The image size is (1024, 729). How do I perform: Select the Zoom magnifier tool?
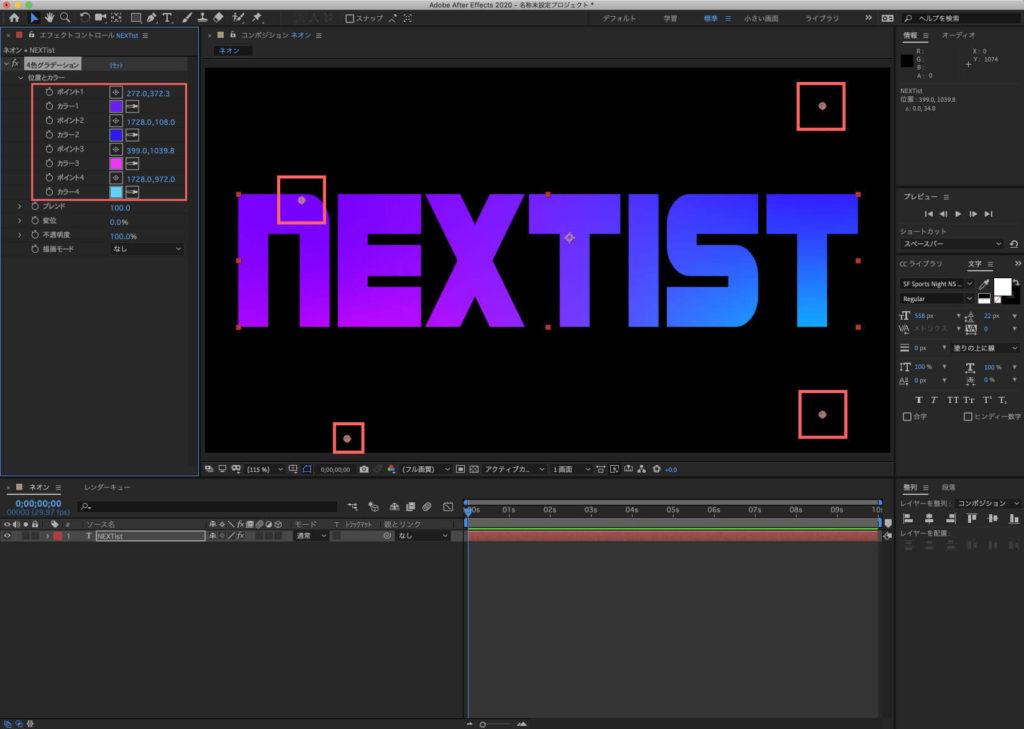click(65, 18)
